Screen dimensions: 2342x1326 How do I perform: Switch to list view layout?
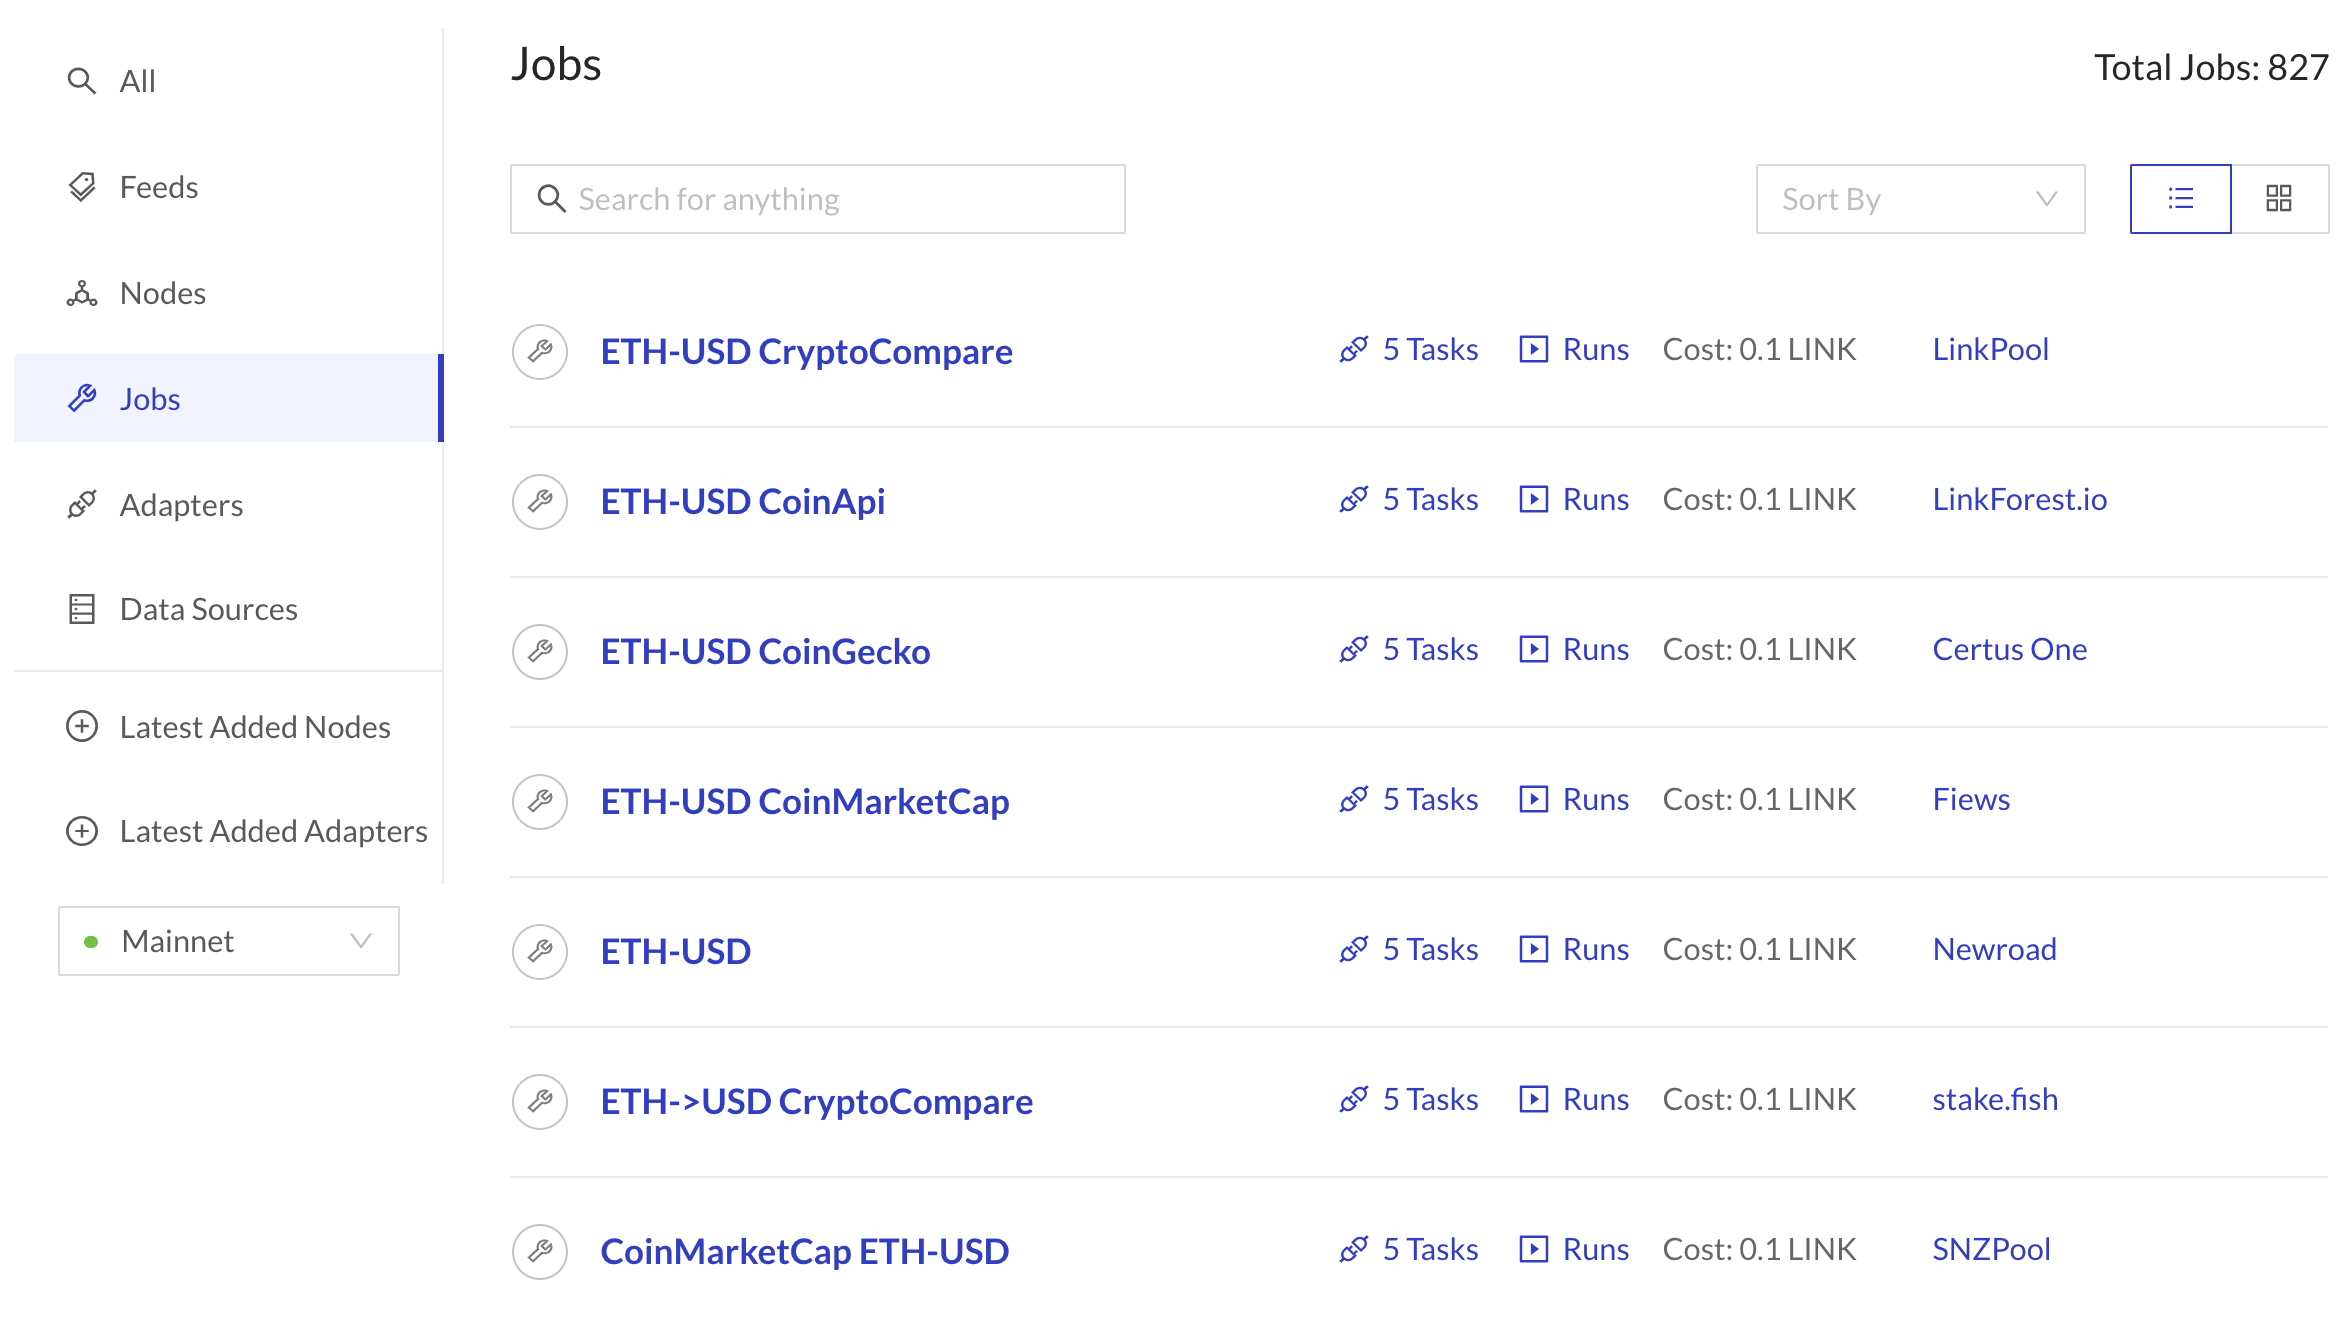(x=2180, y=199)
